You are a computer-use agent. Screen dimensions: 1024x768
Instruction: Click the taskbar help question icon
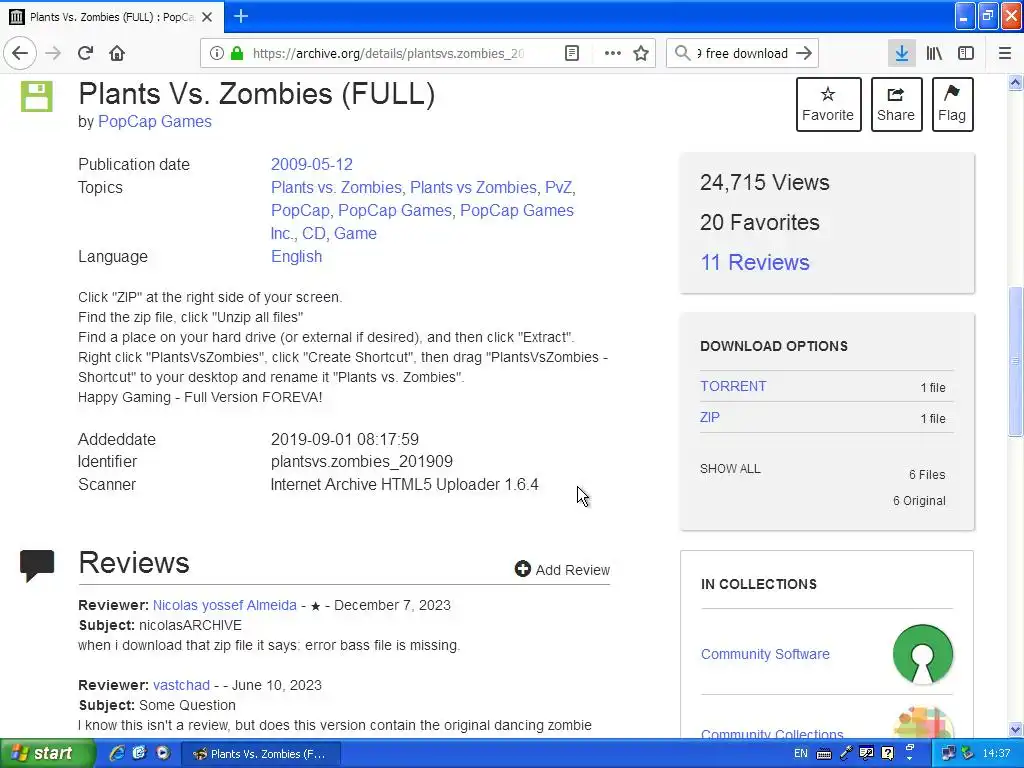tap(888, 753)
